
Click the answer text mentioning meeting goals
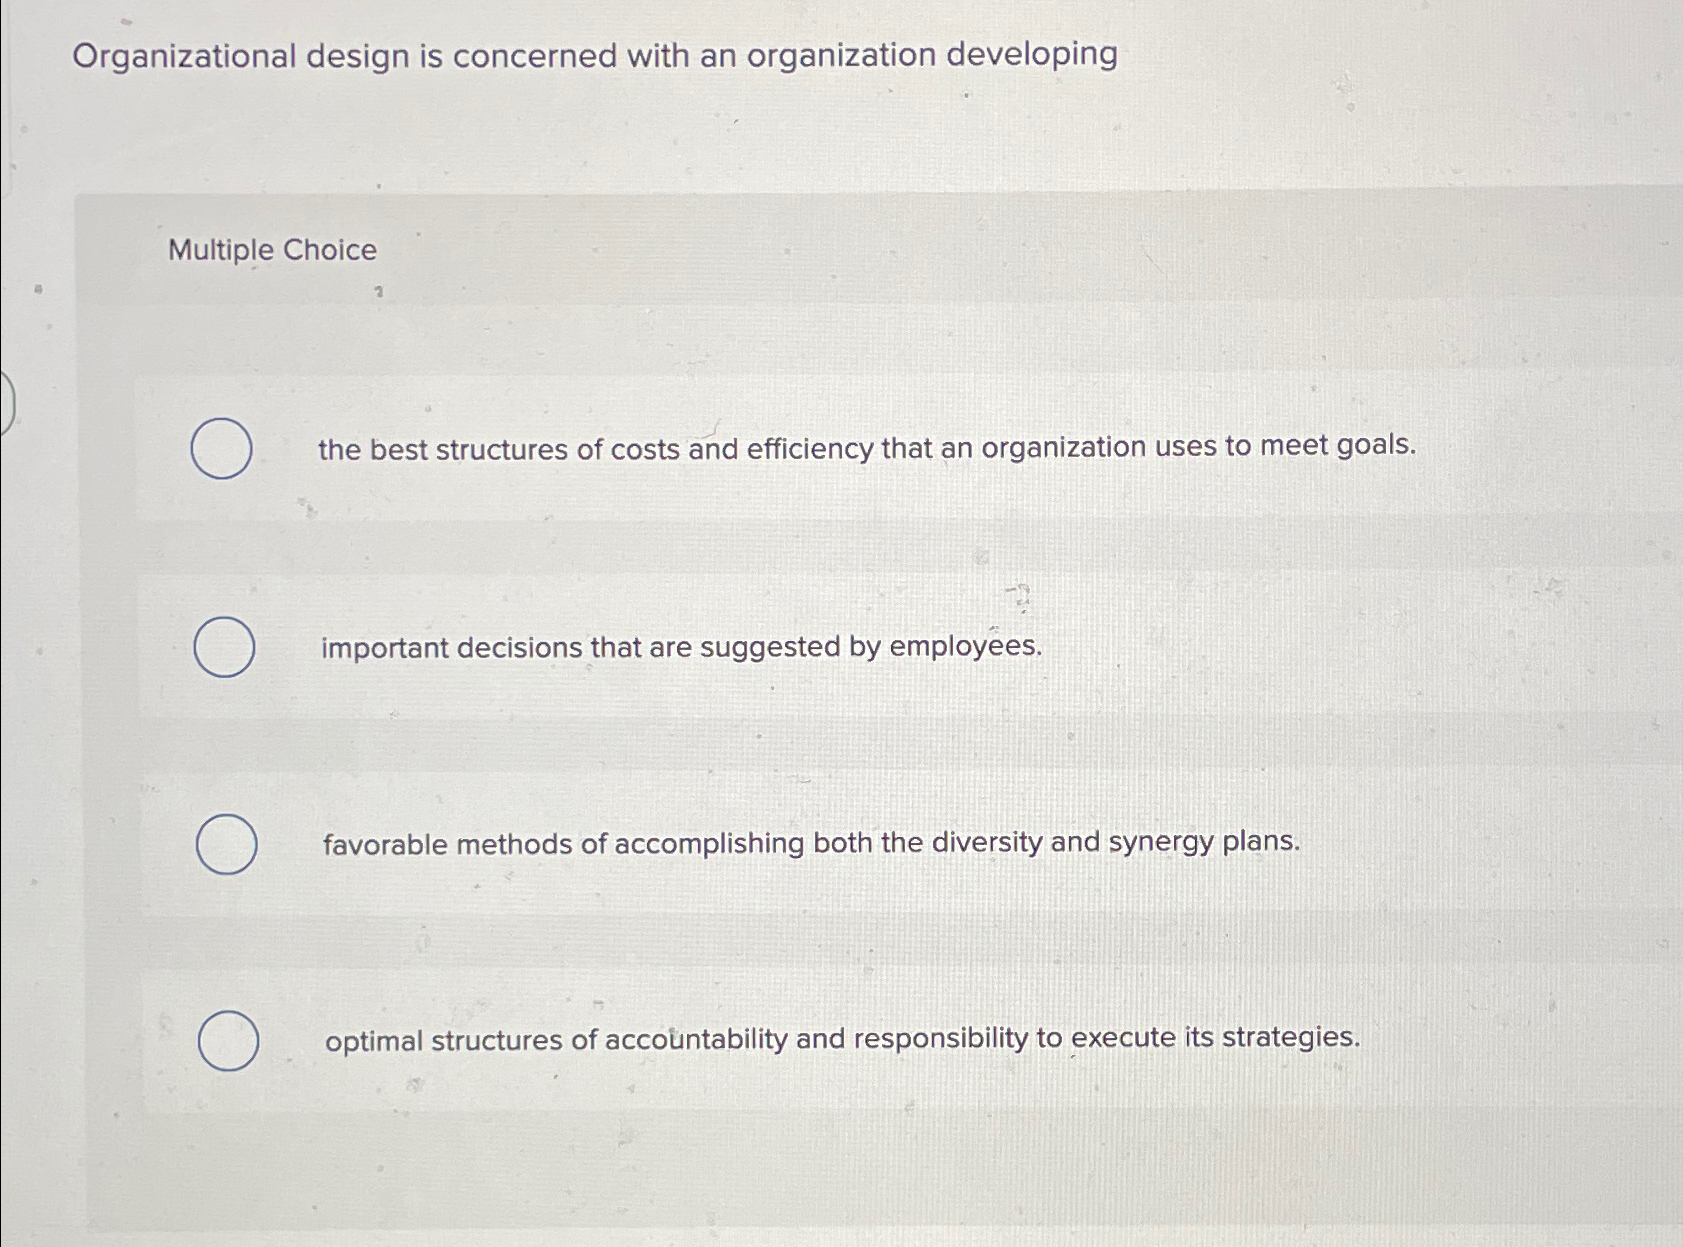866,450
